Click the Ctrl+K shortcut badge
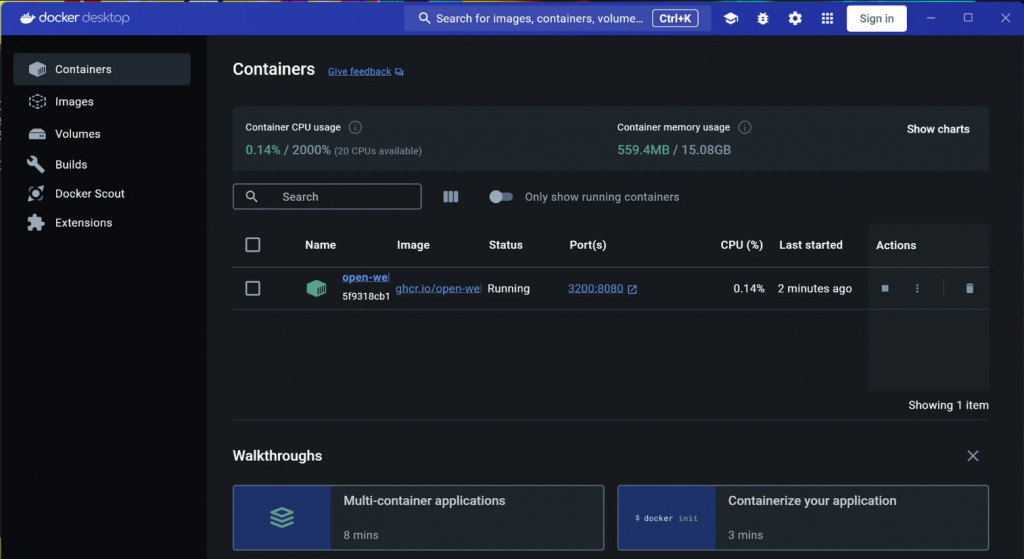The image size is (1024, 559). coord(675,18)
